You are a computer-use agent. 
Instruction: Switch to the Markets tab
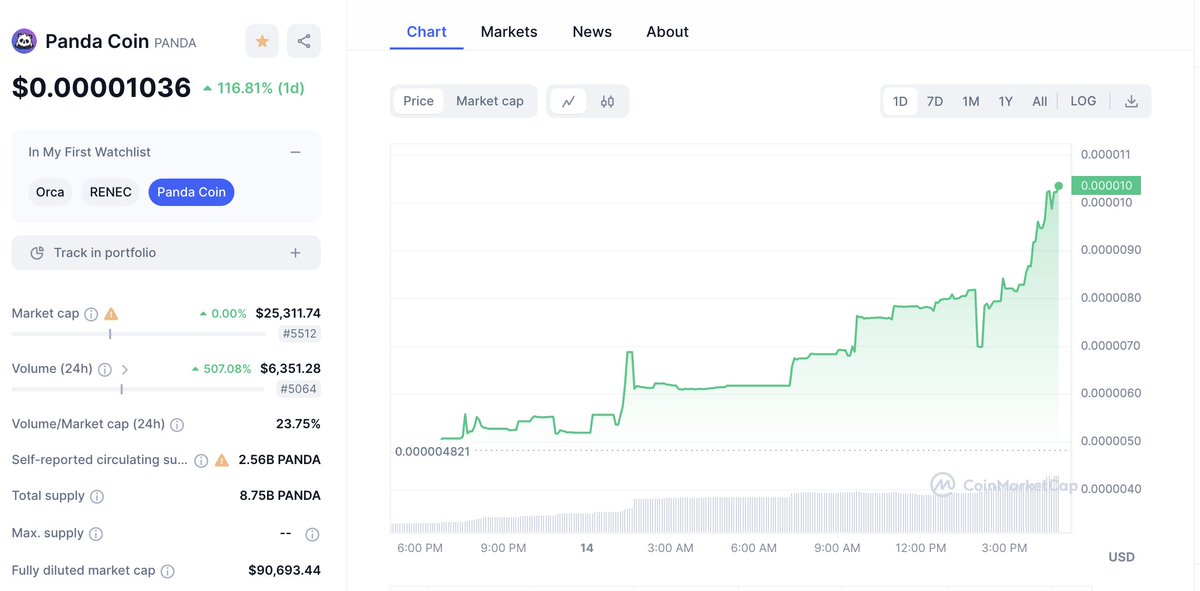[509, 31]
